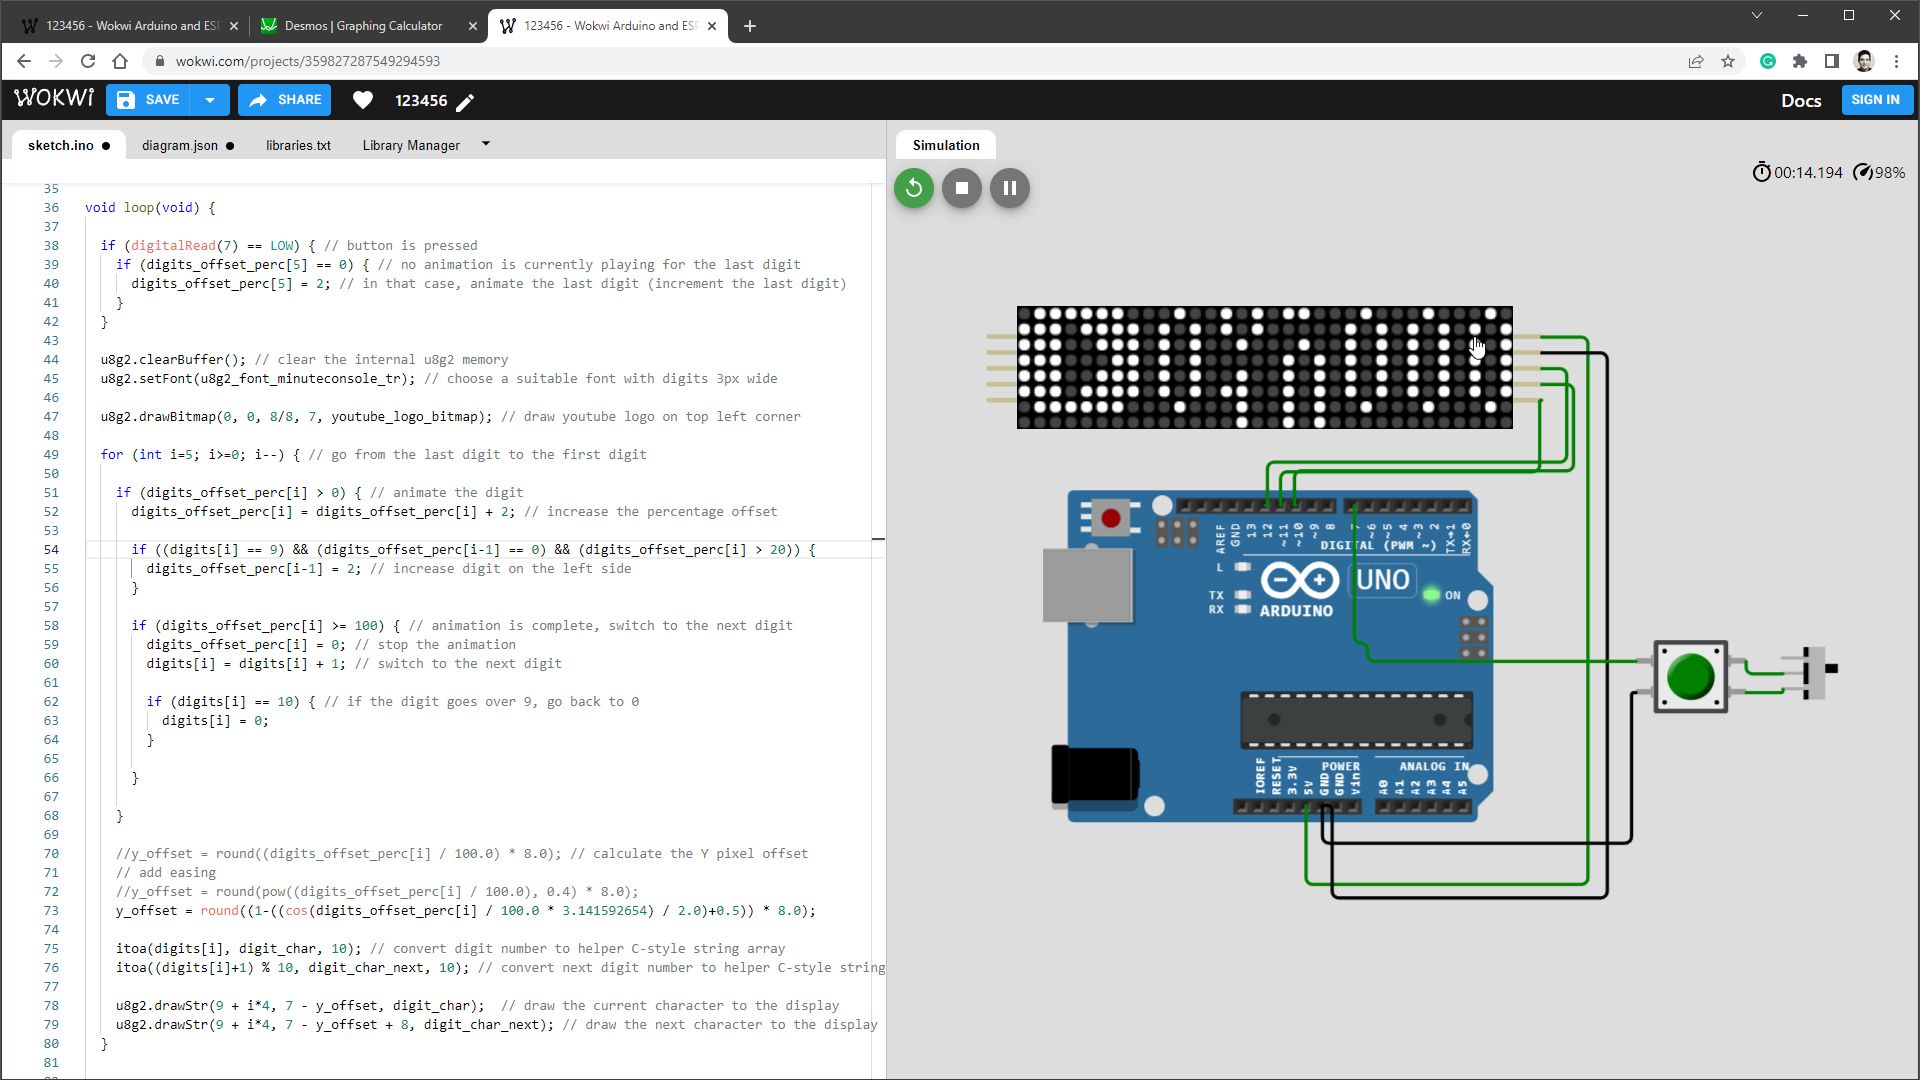Click the WOKWI logo
The width and height of the screenshot is (1920, 1080).
53,98
